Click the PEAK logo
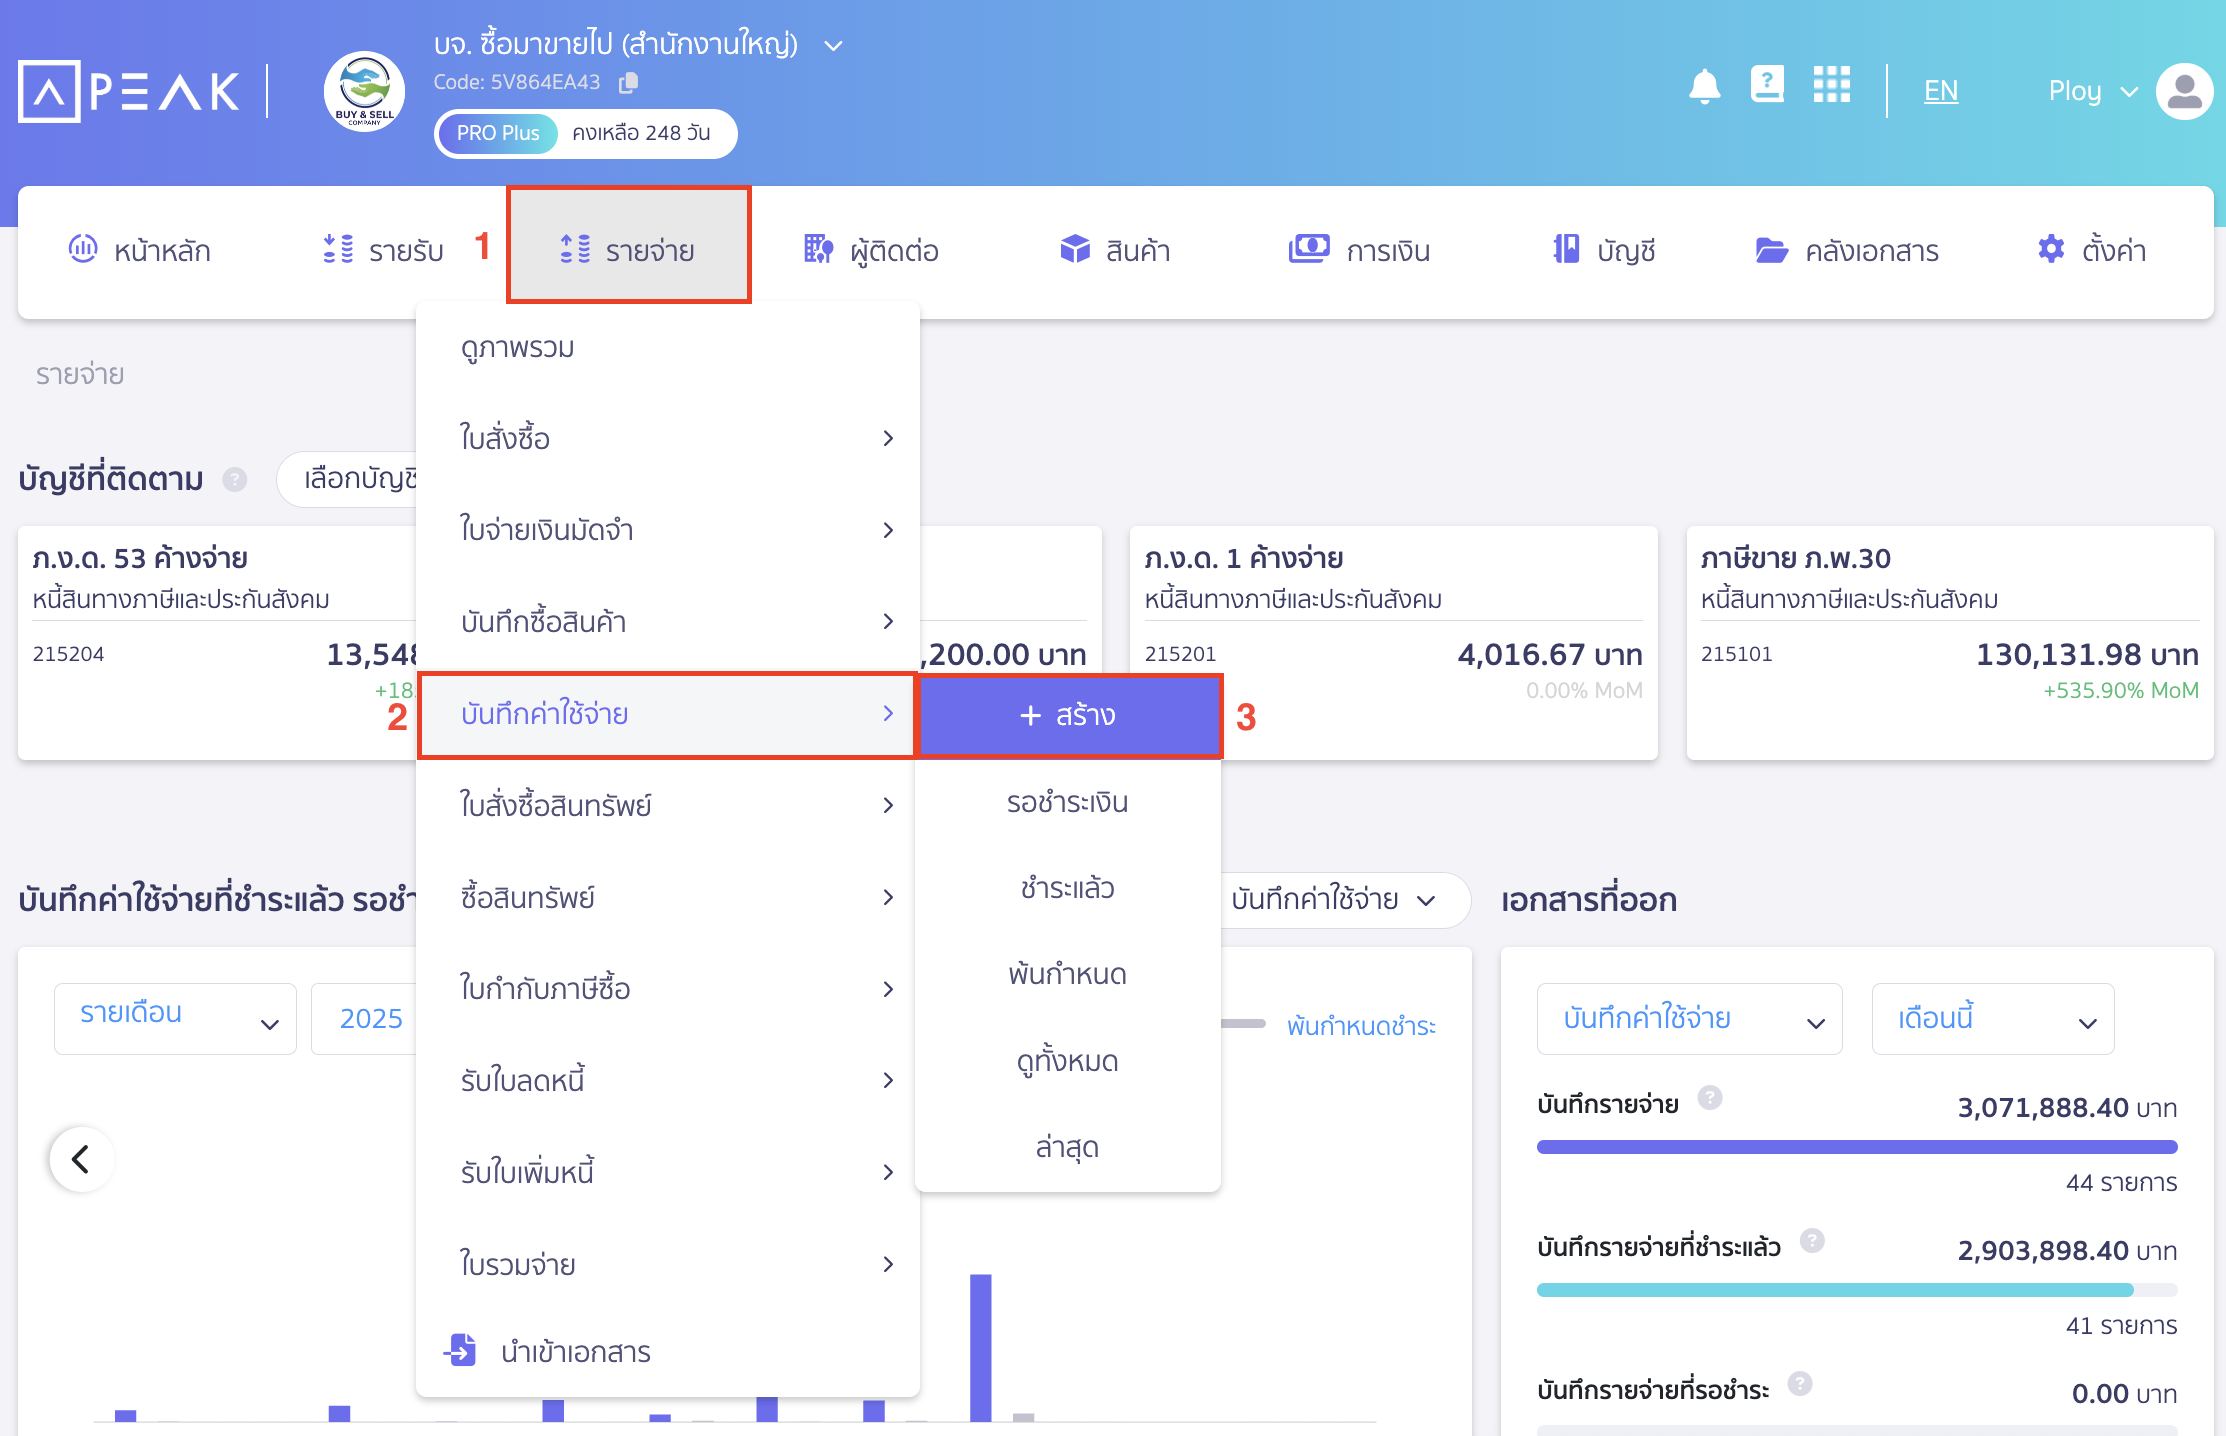This screenshot has height=1436, width=2226. [x=130, y=92]
